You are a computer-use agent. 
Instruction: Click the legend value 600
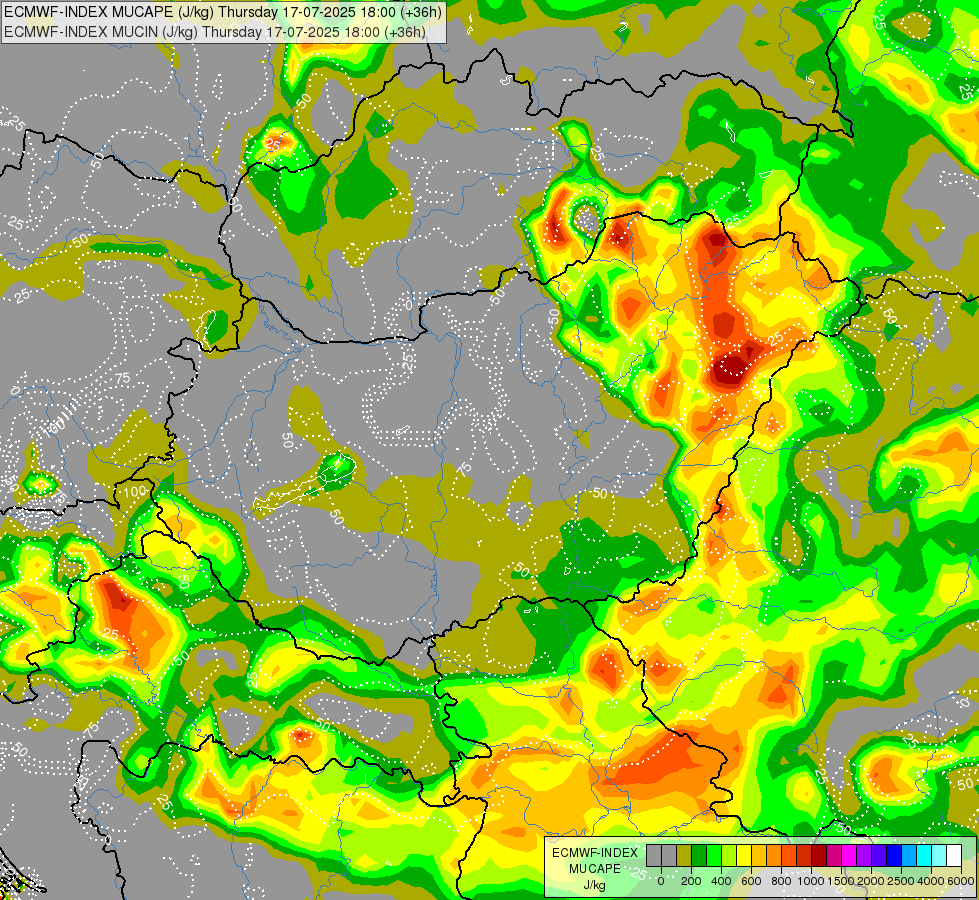click(751, 881)
